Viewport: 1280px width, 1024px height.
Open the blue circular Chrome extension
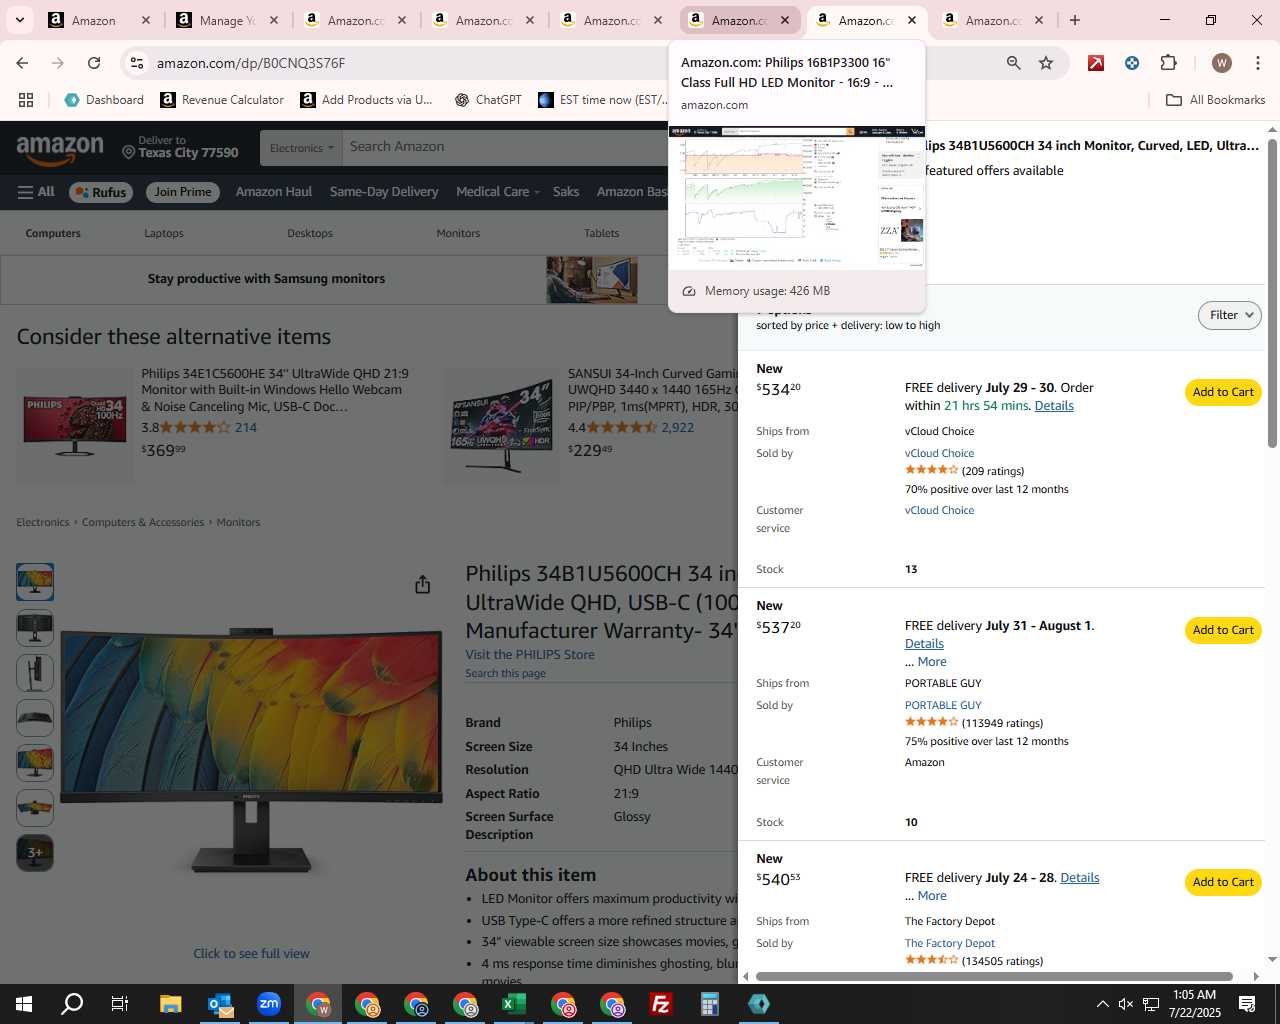pos(1132,63)
